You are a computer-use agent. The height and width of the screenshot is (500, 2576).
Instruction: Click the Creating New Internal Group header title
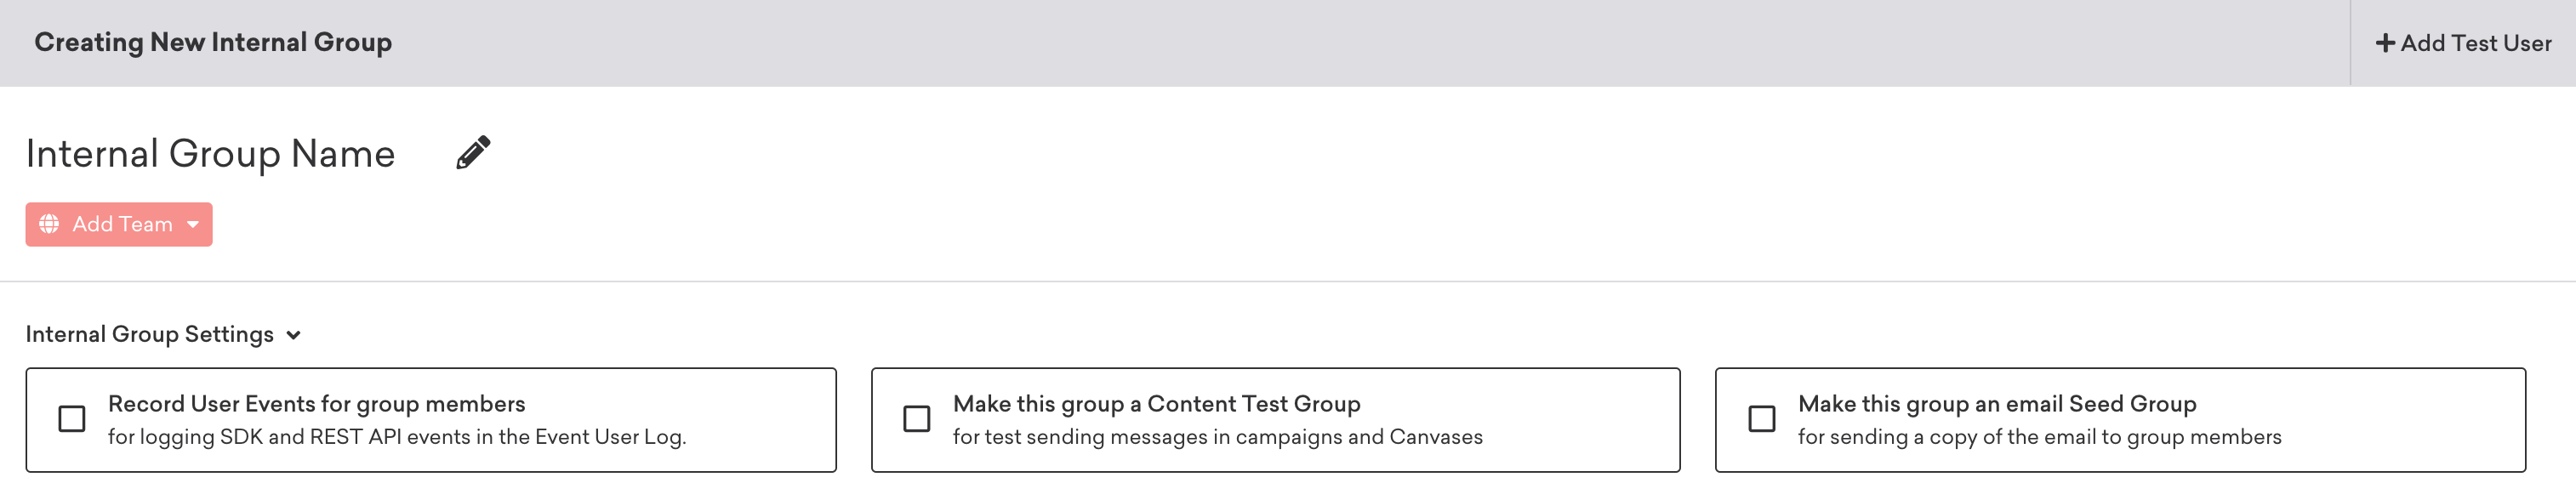click(213, 42)
